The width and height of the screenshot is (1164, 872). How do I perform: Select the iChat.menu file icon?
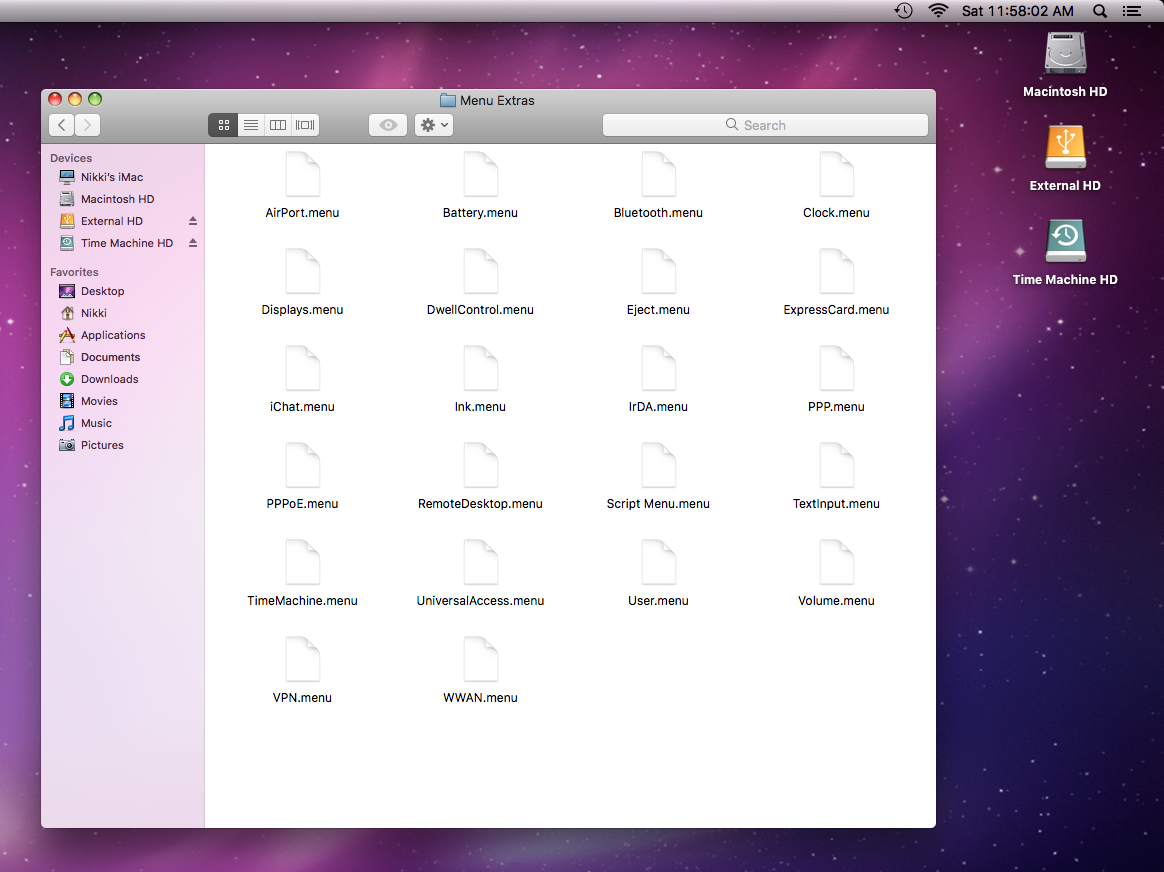tap(302, 369)
